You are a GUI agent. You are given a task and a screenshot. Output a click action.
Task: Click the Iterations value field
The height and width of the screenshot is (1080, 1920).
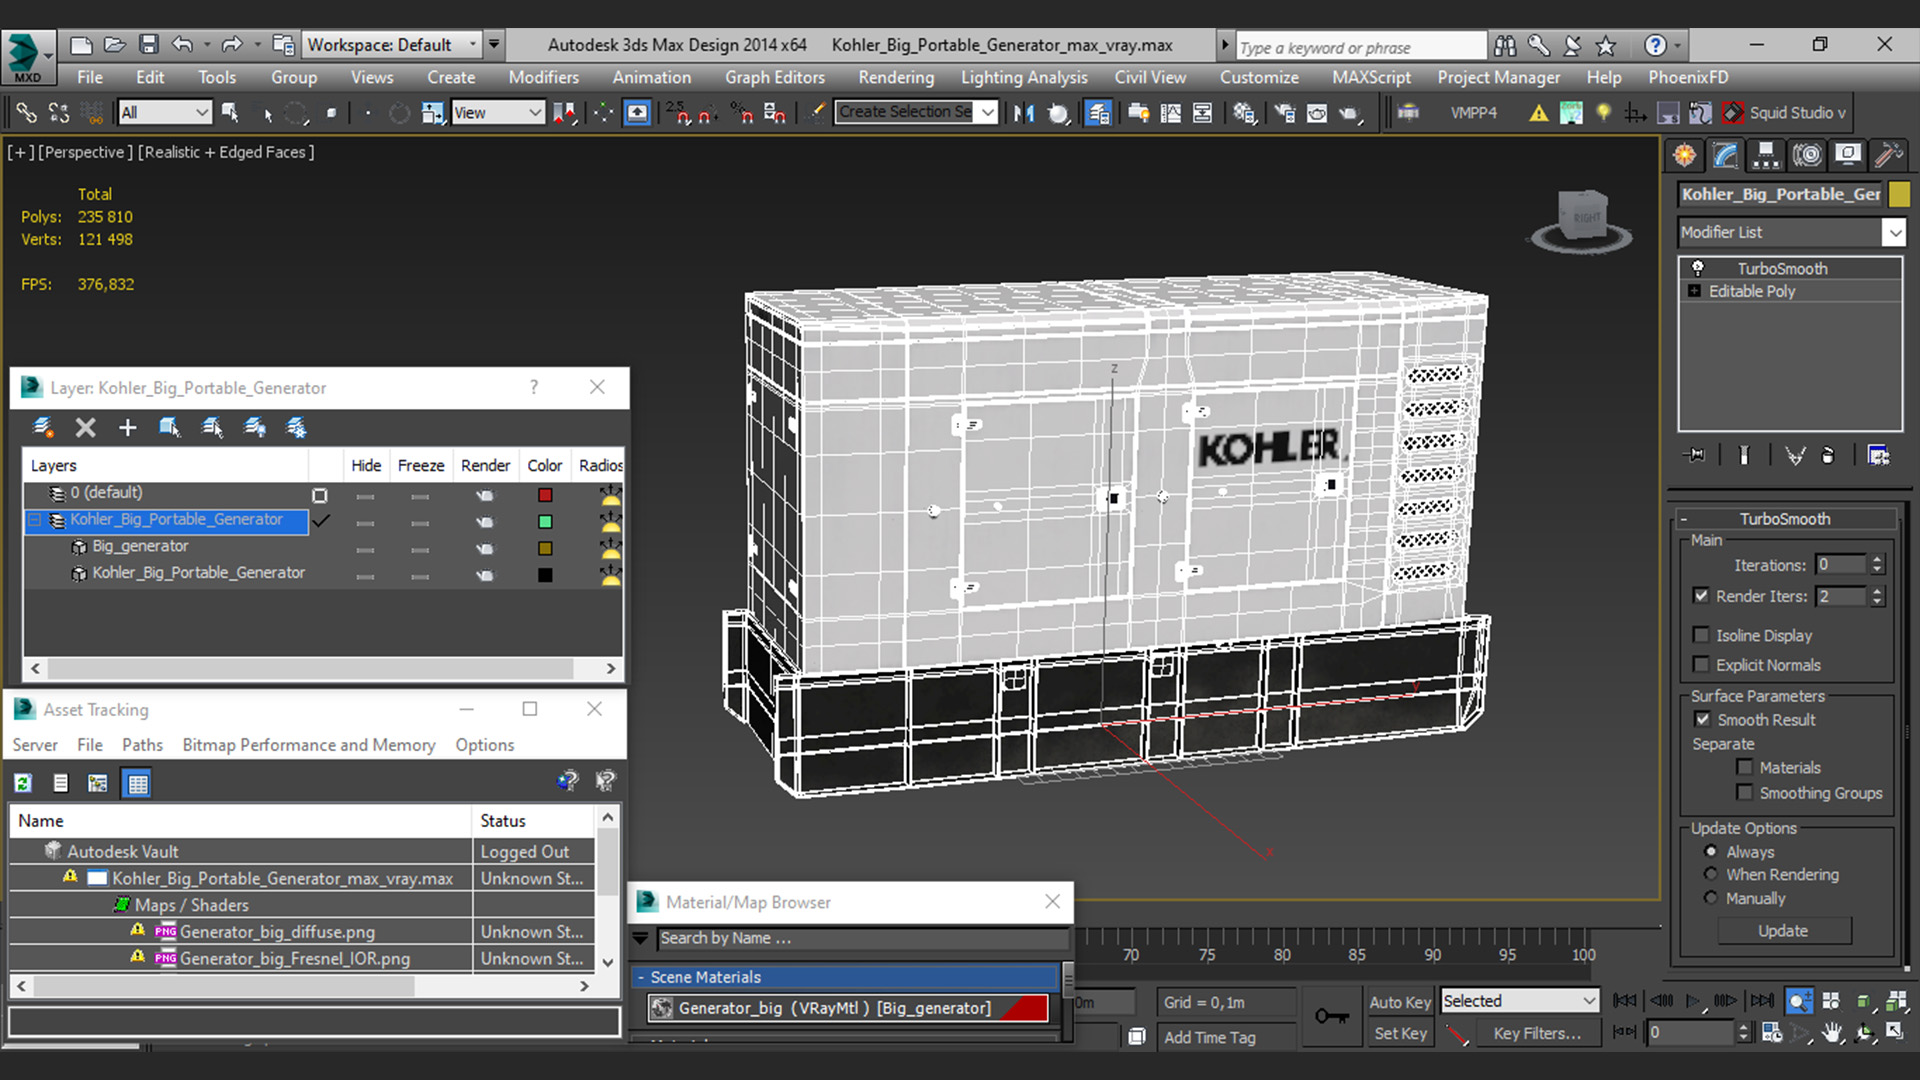1840,565
